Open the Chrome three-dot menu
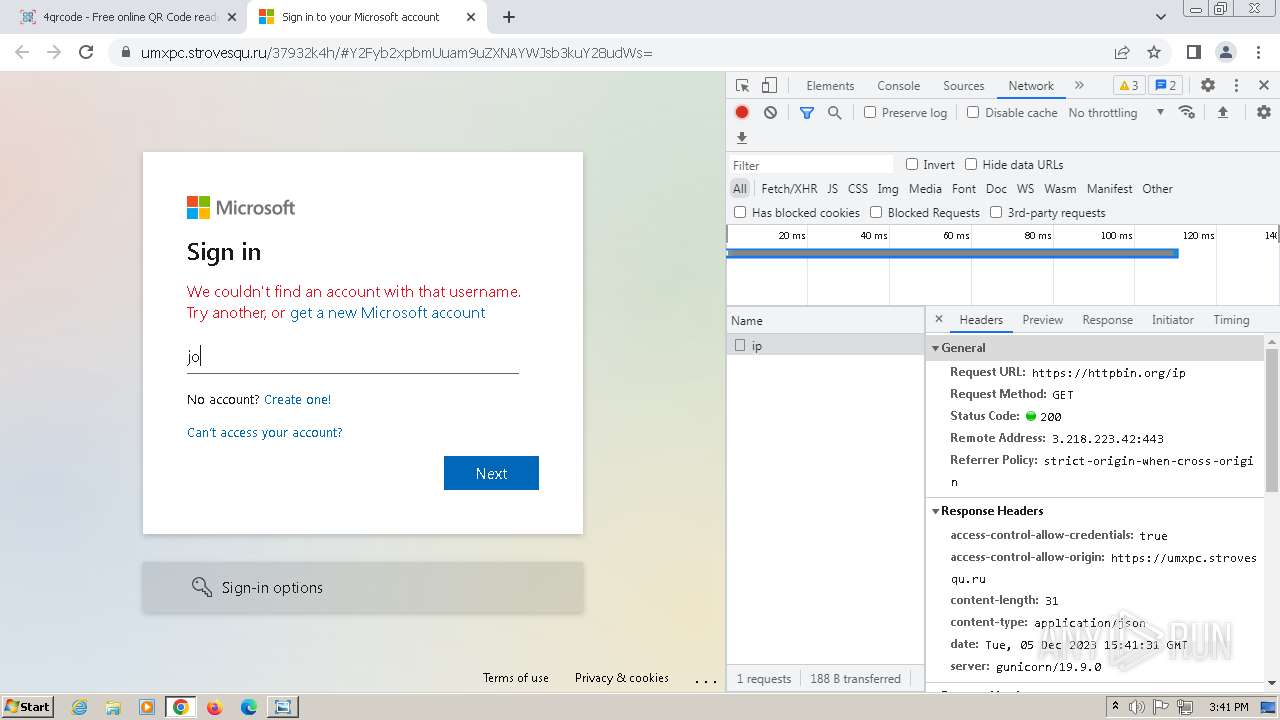The image size is (1280, 720). click(x=1258, y=52)
